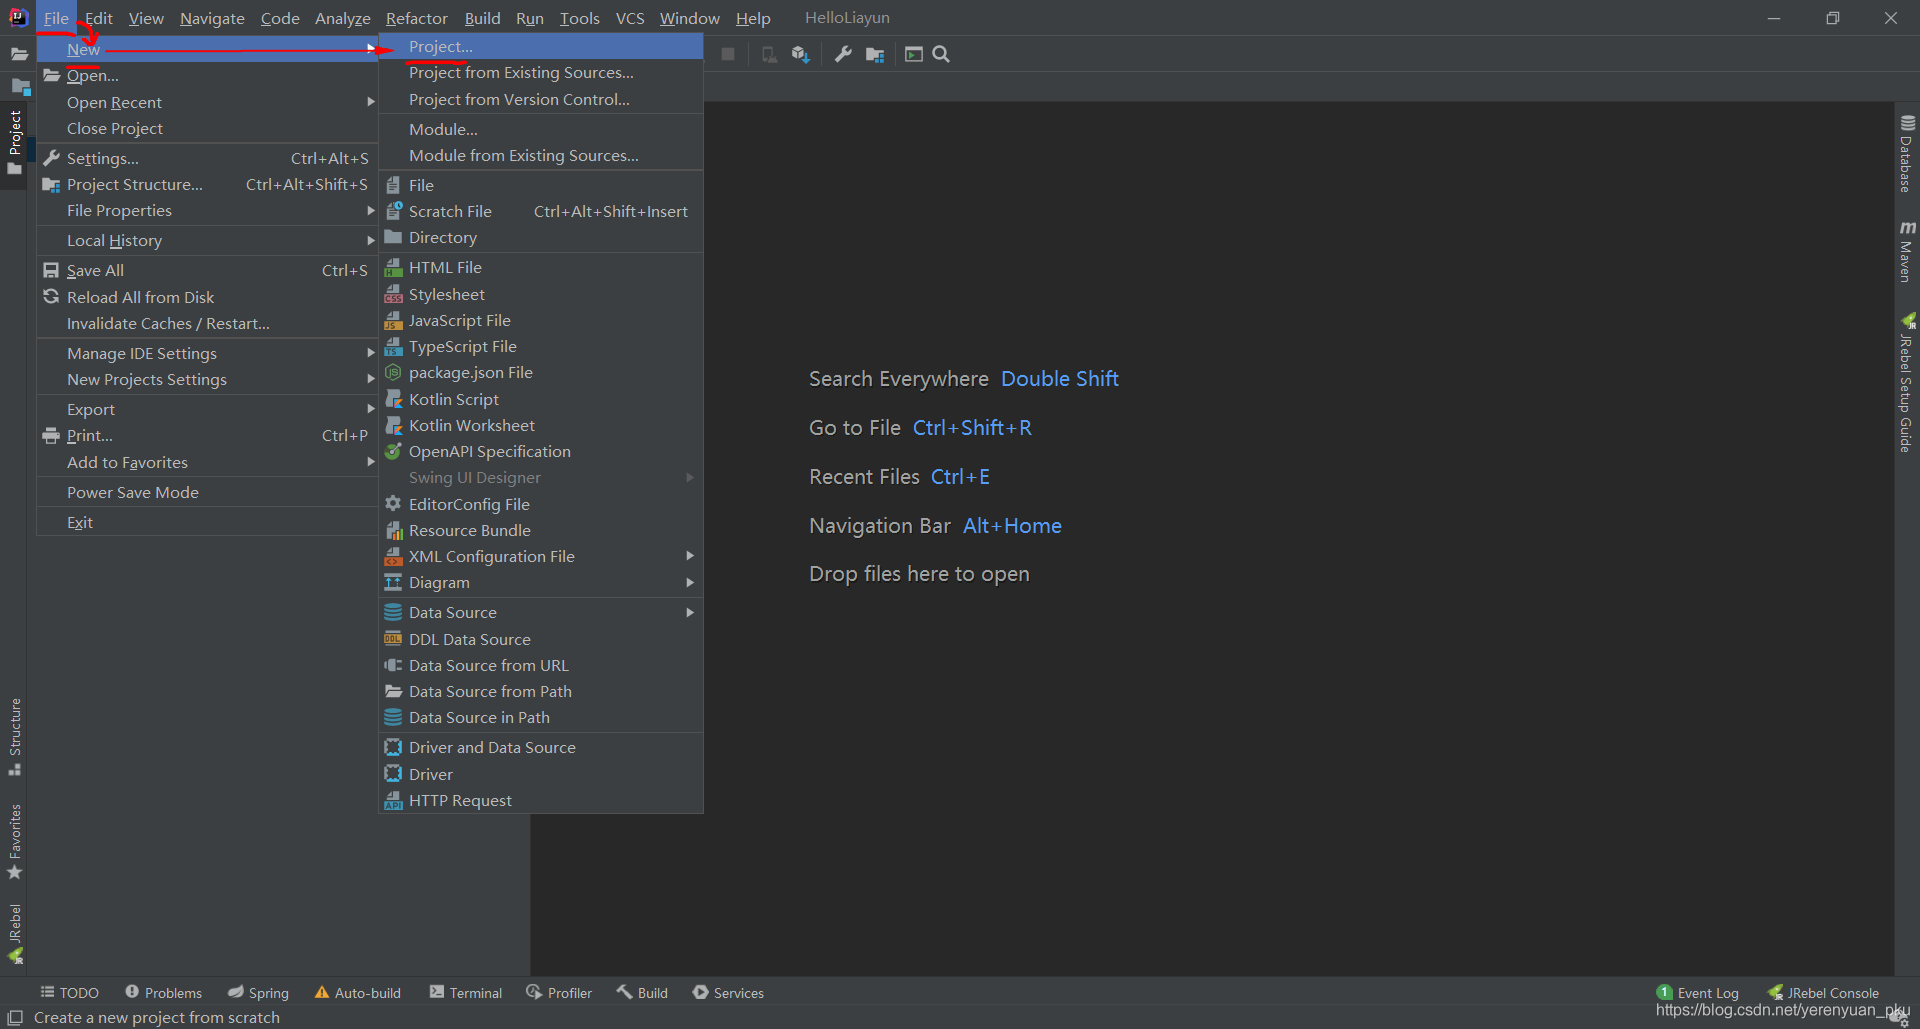This screenshot has width=1920, height=1029.
Task: Create a new Scratch File
Action: (541, 211)
